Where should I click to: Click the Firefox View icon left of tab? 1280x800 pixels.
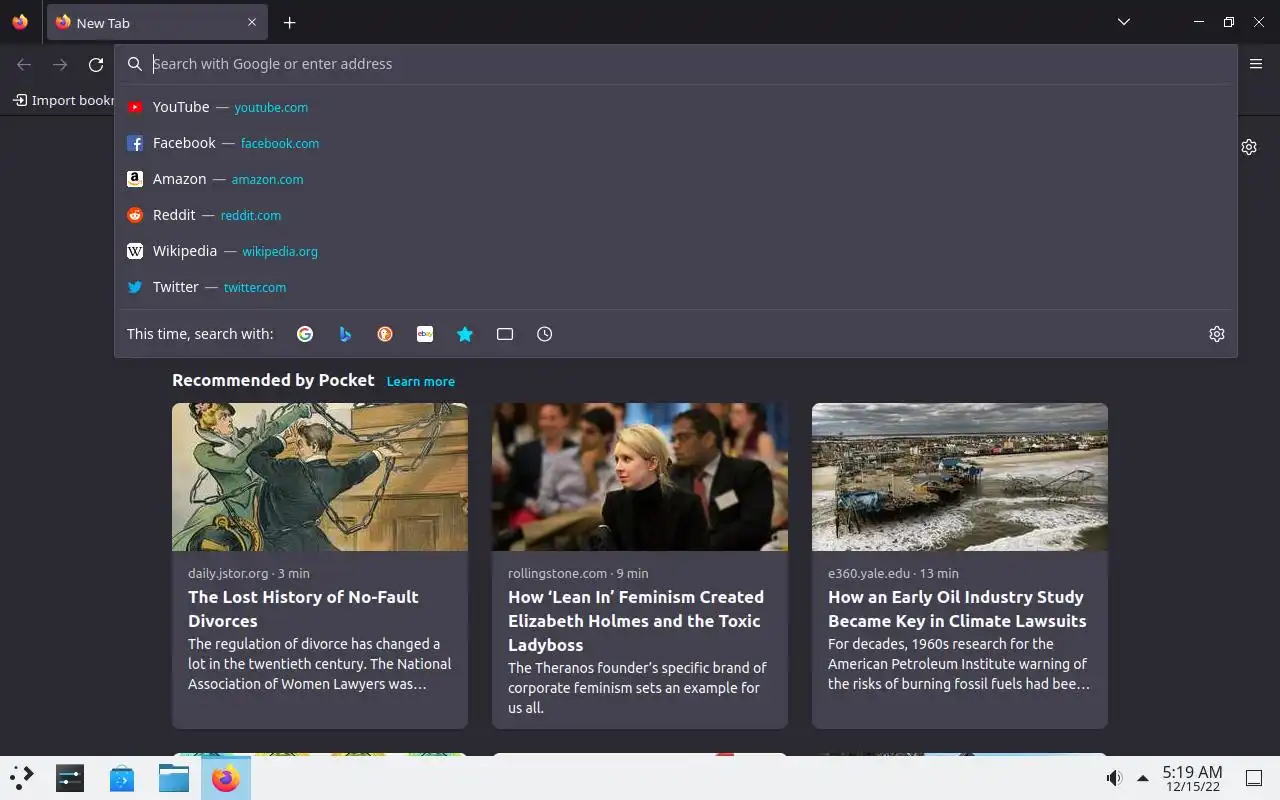tap(20, 22)
